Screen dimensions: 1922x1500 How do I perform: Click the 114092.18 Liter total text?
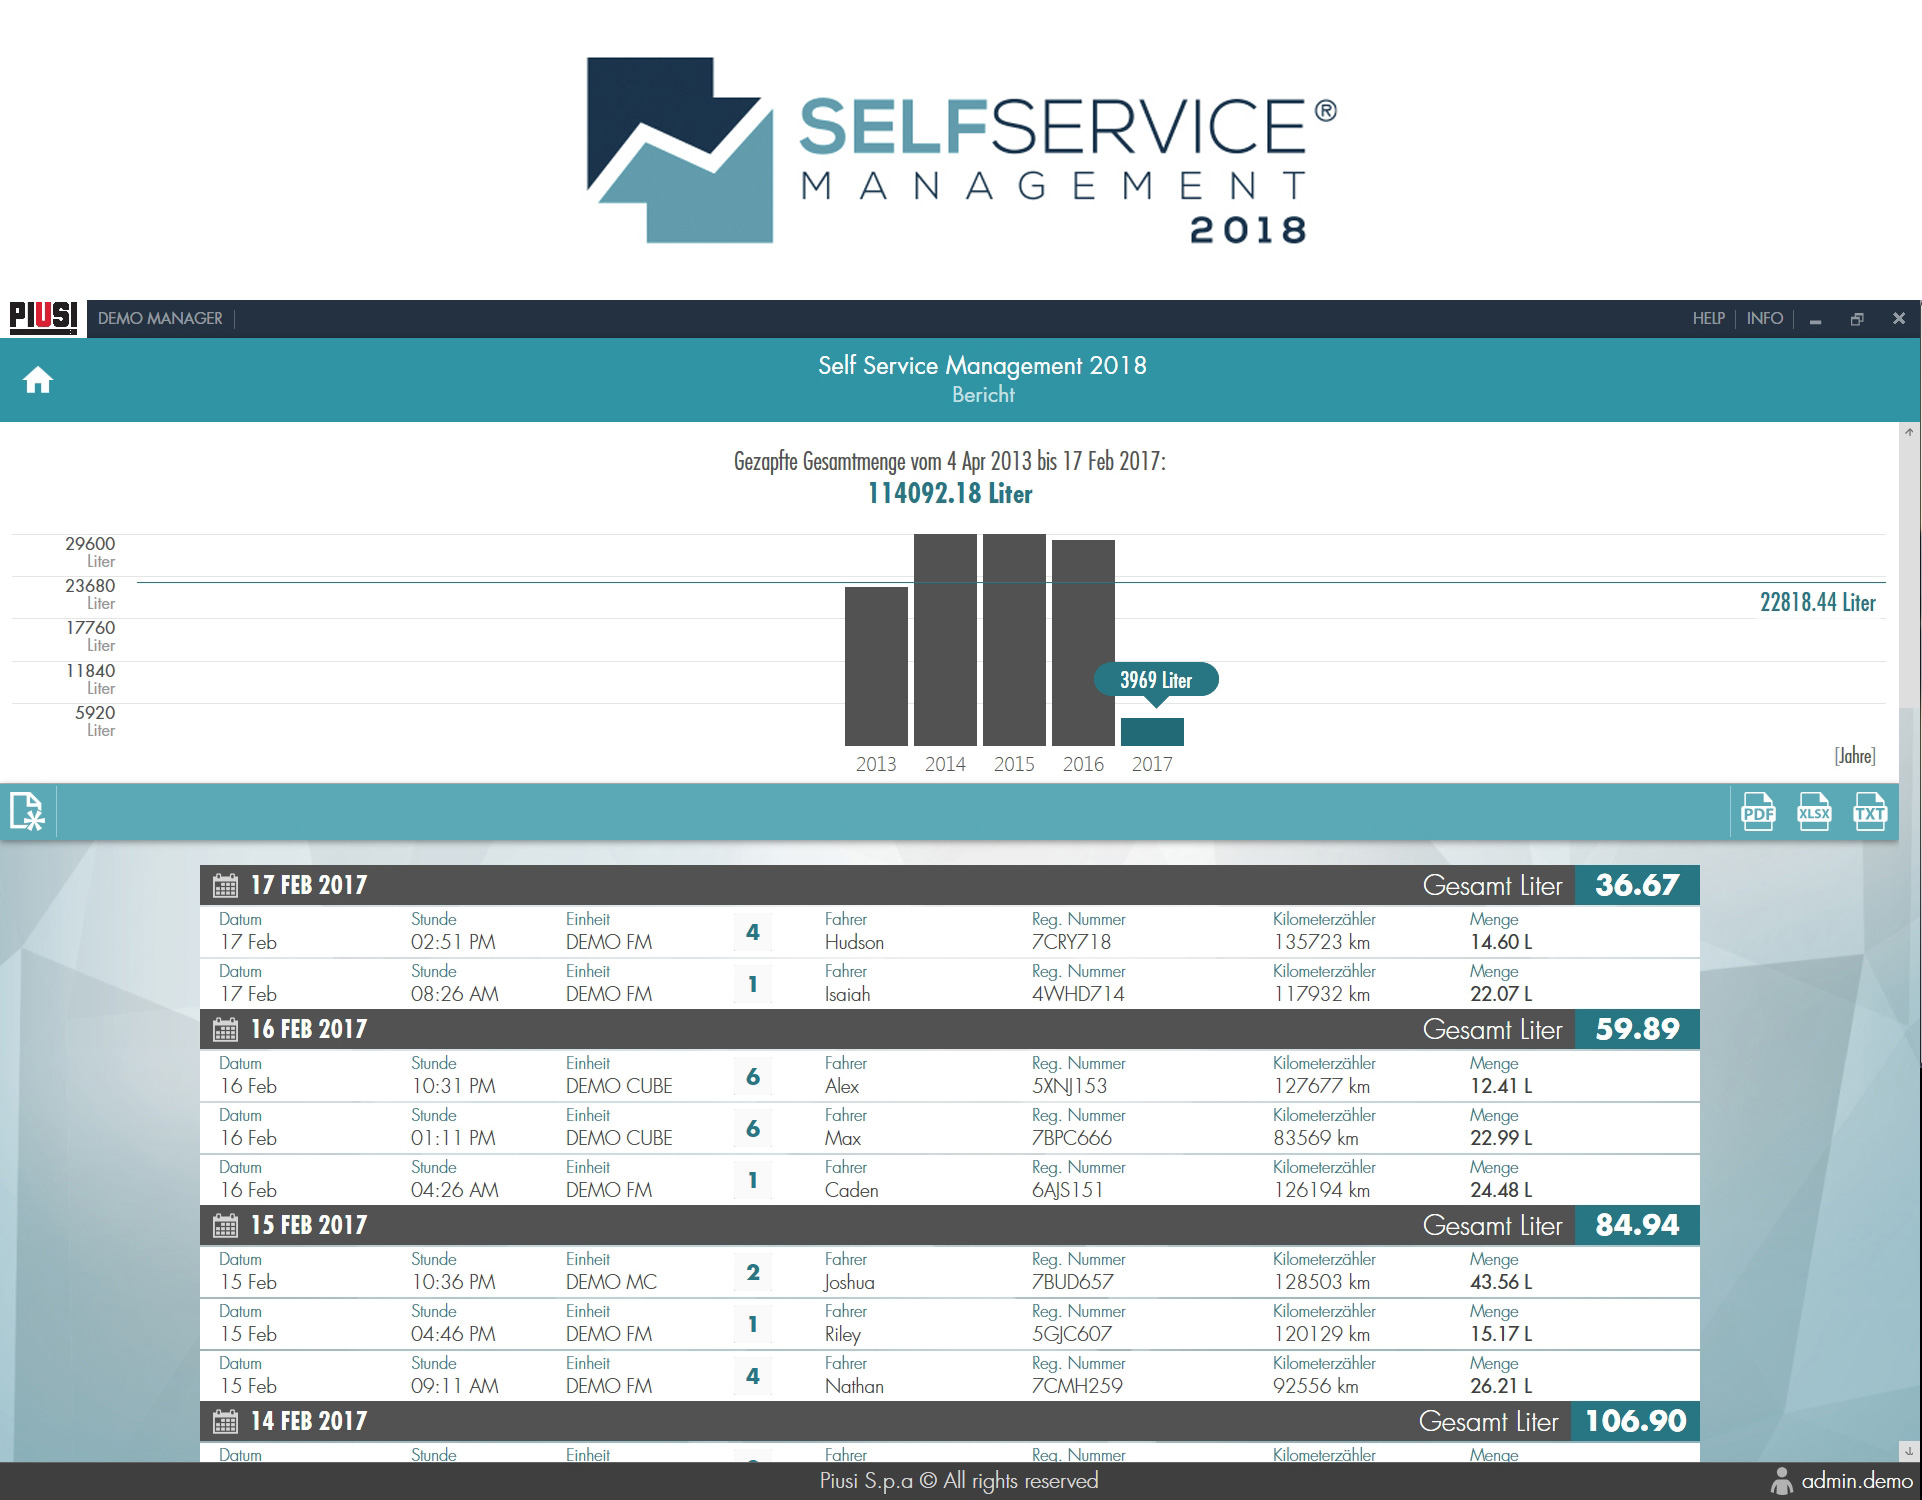(950, 494)
